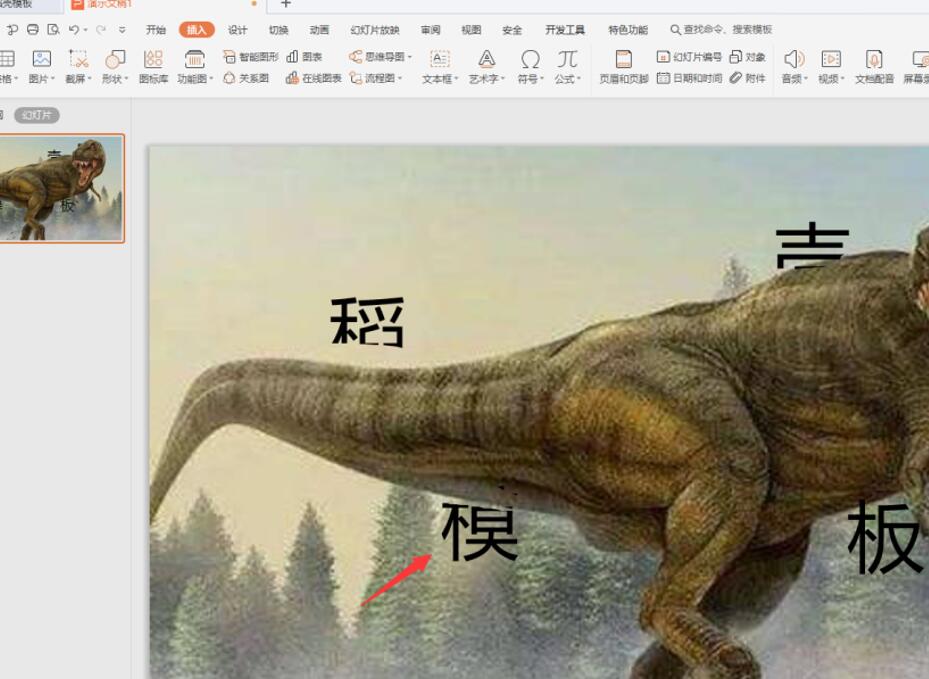Click the undo arrow icon

74,29
